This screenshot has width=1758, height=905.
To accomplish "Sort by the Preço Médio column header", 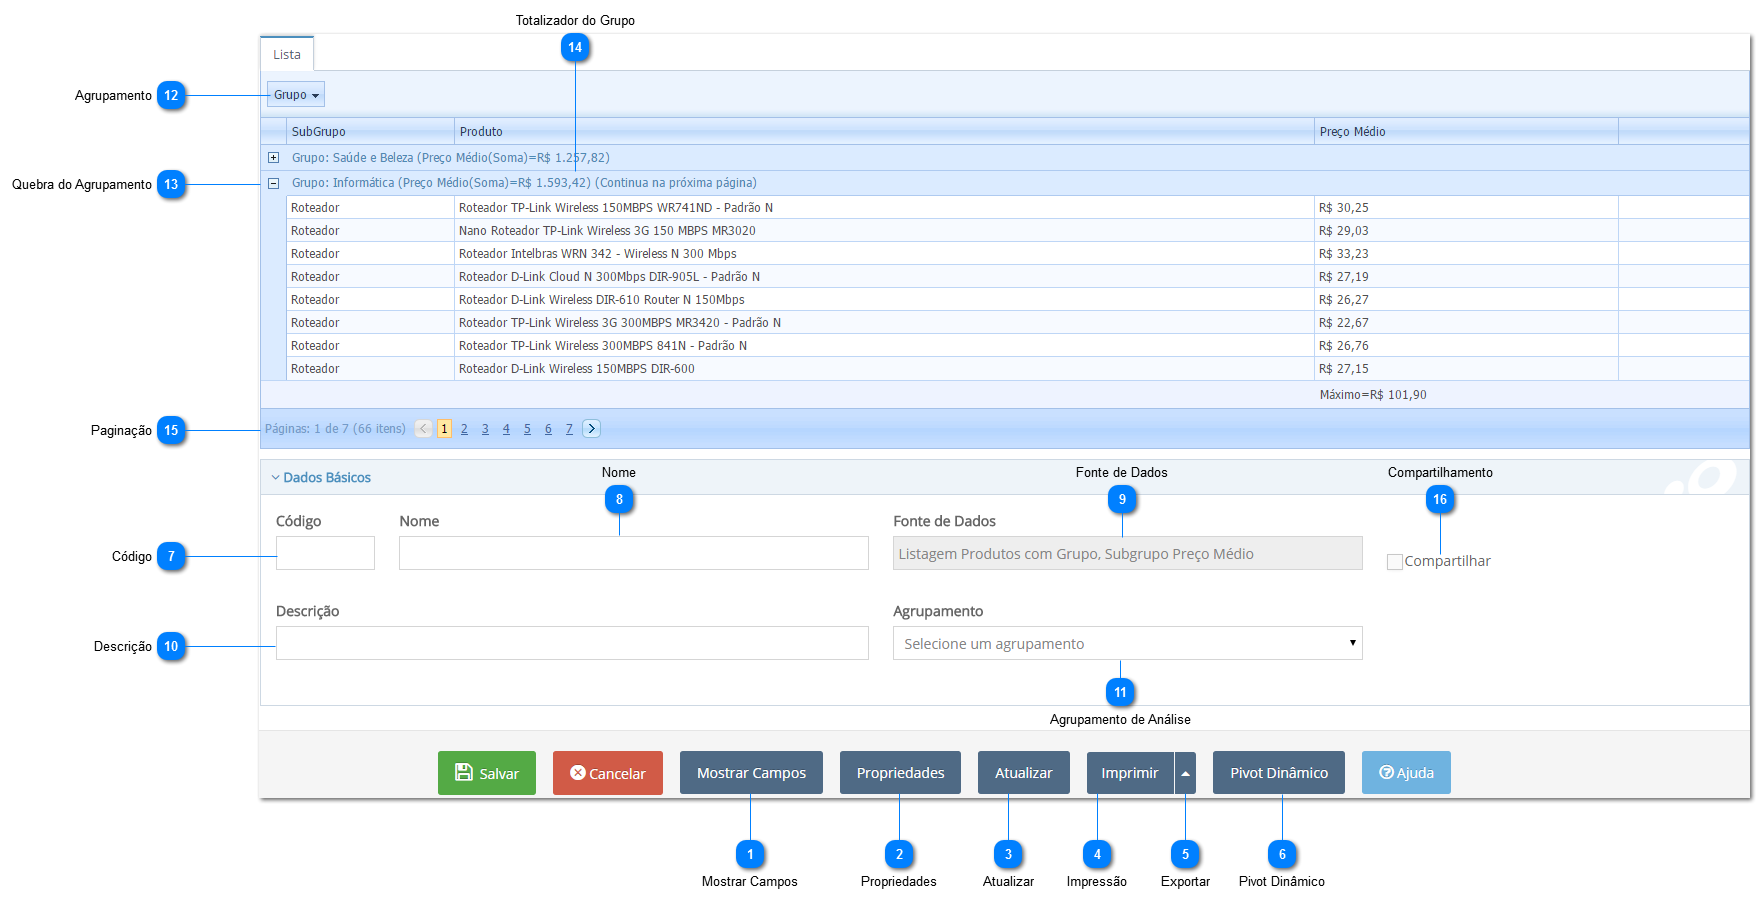I will tap(1466, 132).
